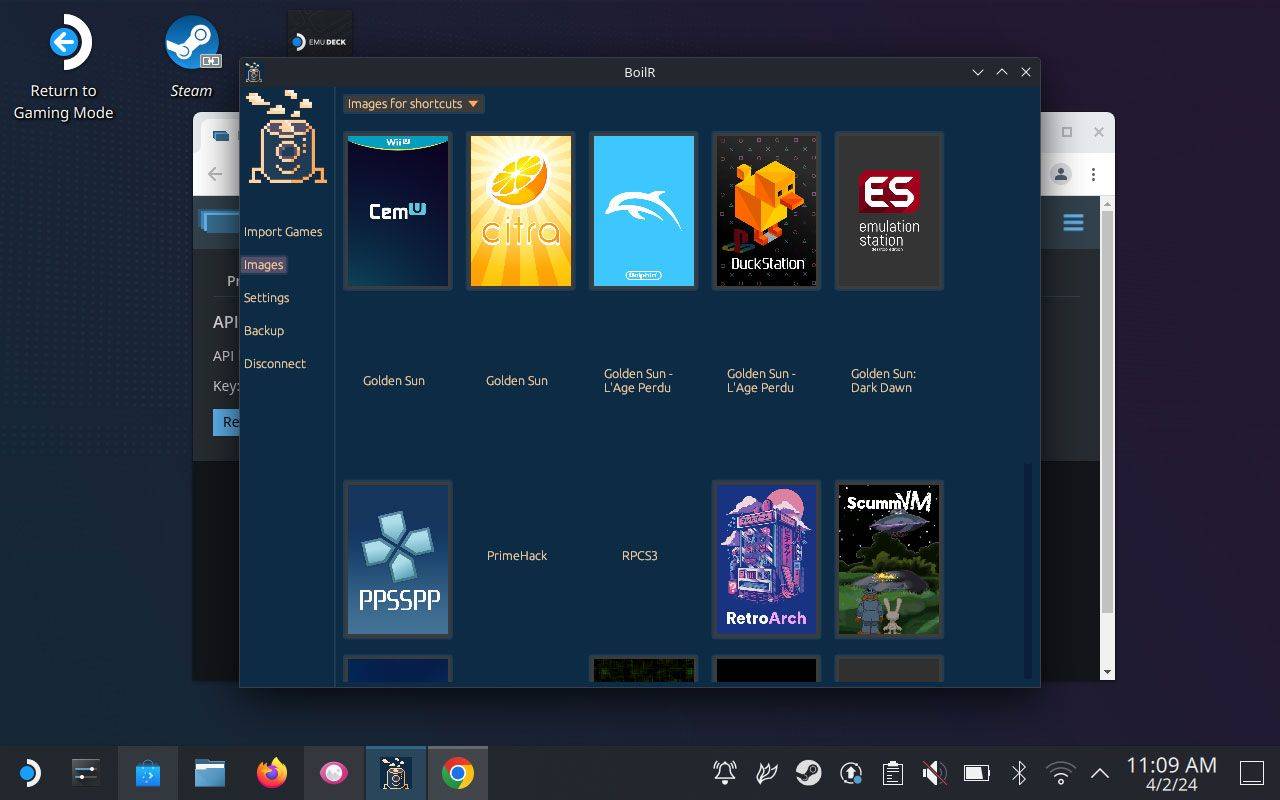1280x800 pixels.
Task: Open BoilR Settings section
Action: 266,298
